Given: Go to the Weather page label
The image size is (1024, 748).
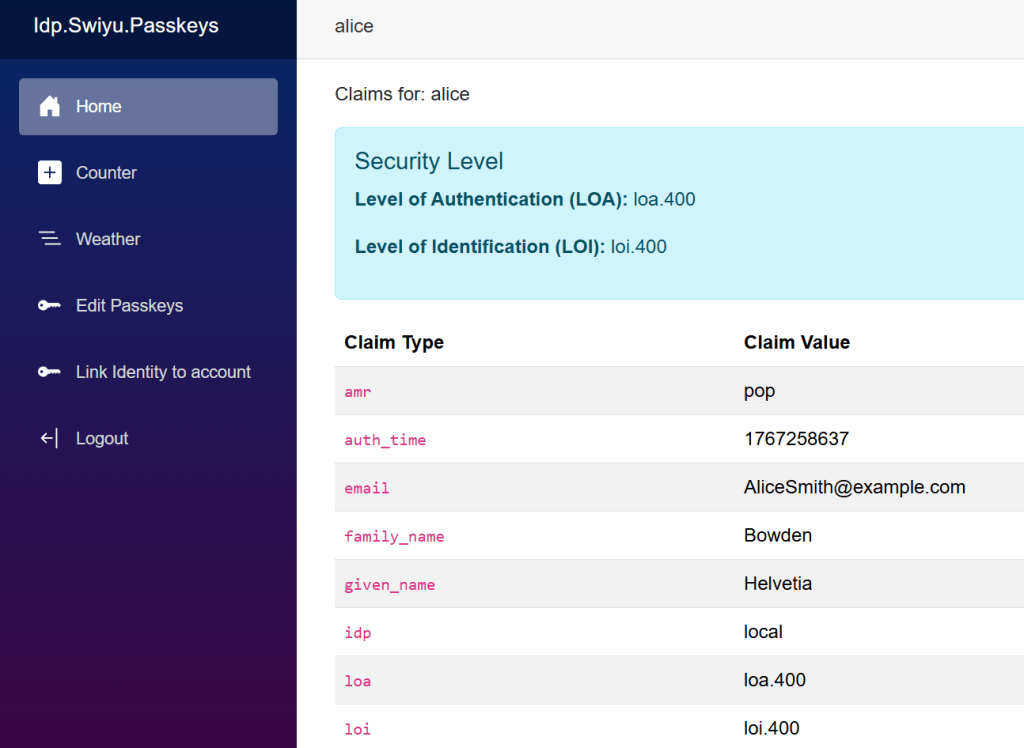Looking at the screenshot, I should (x=108, y=239).
